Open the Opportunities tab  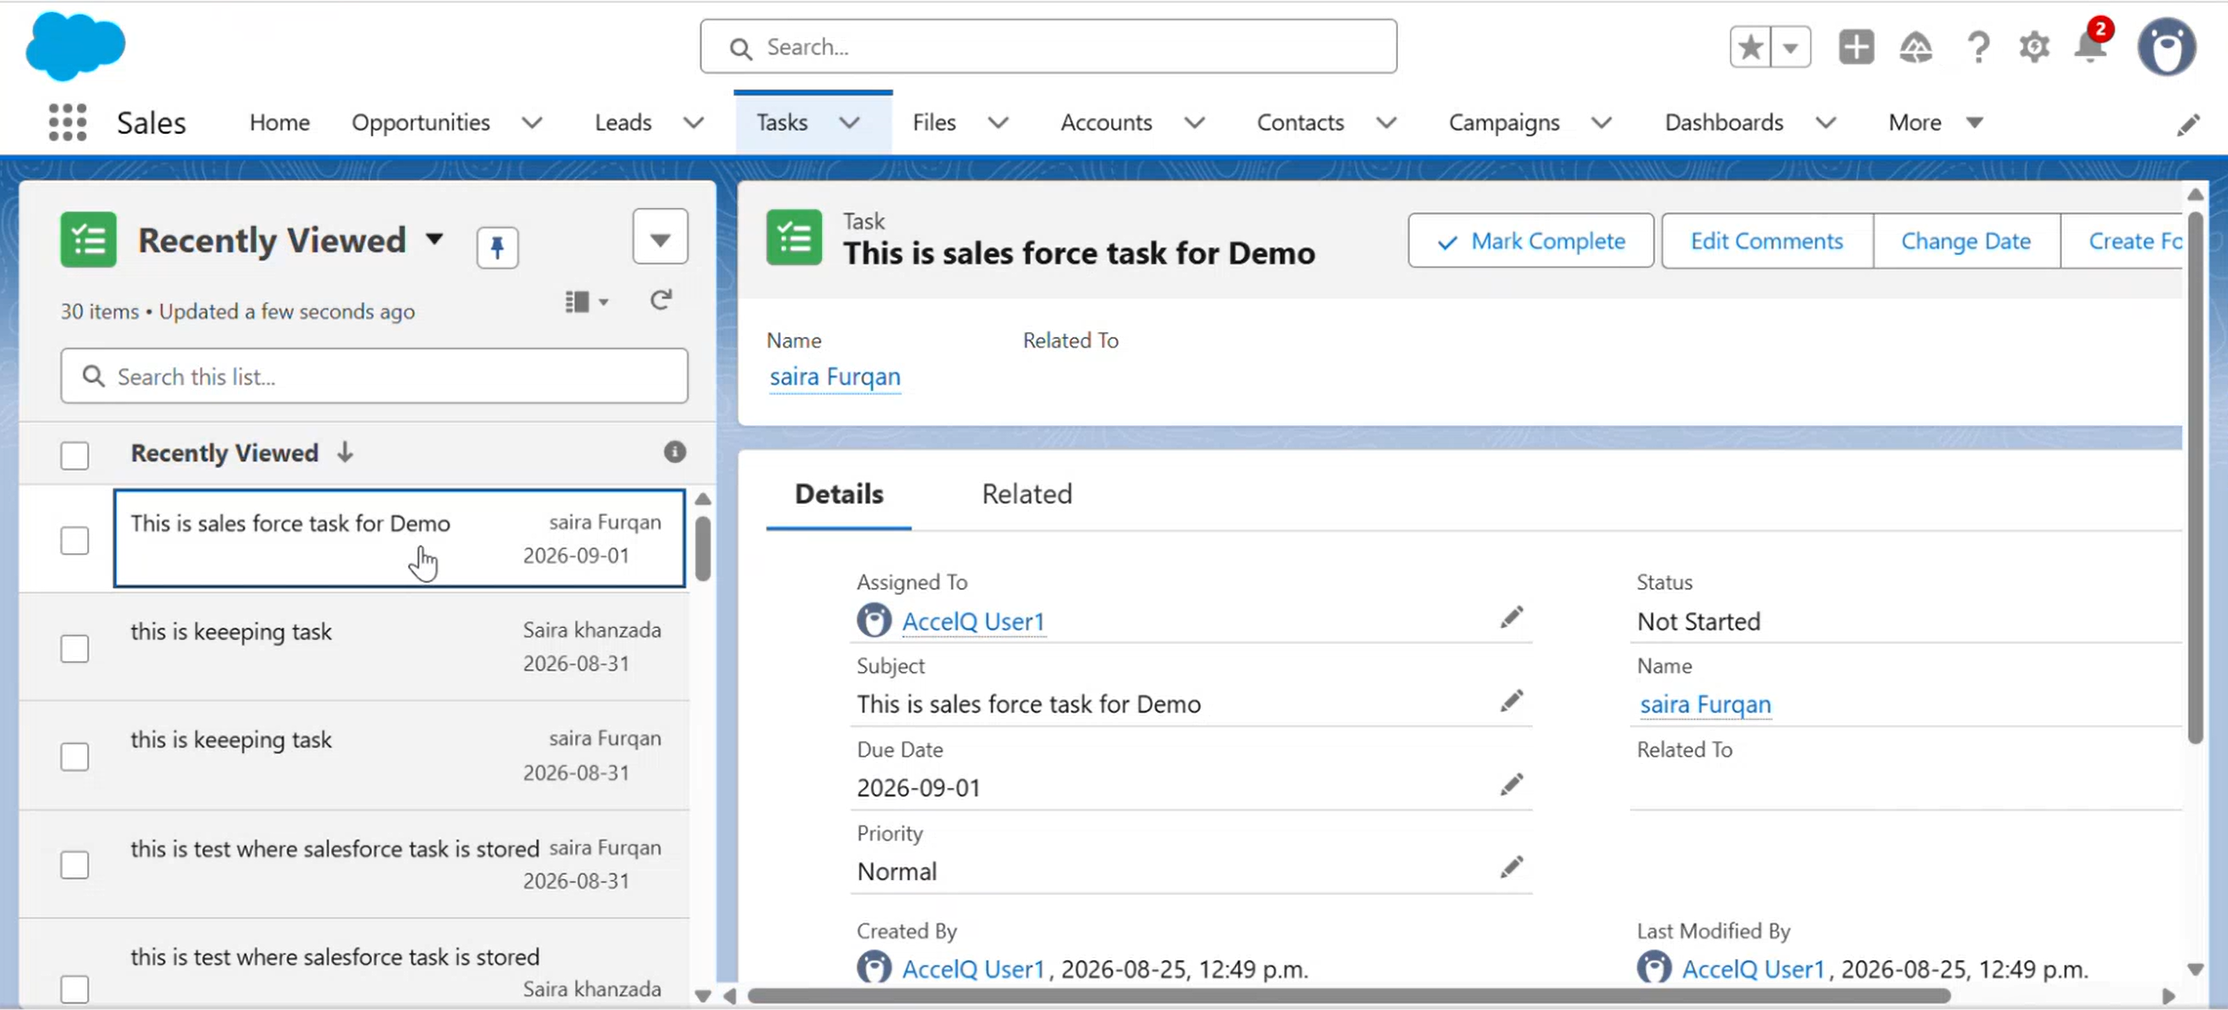[x=421, y=122]
